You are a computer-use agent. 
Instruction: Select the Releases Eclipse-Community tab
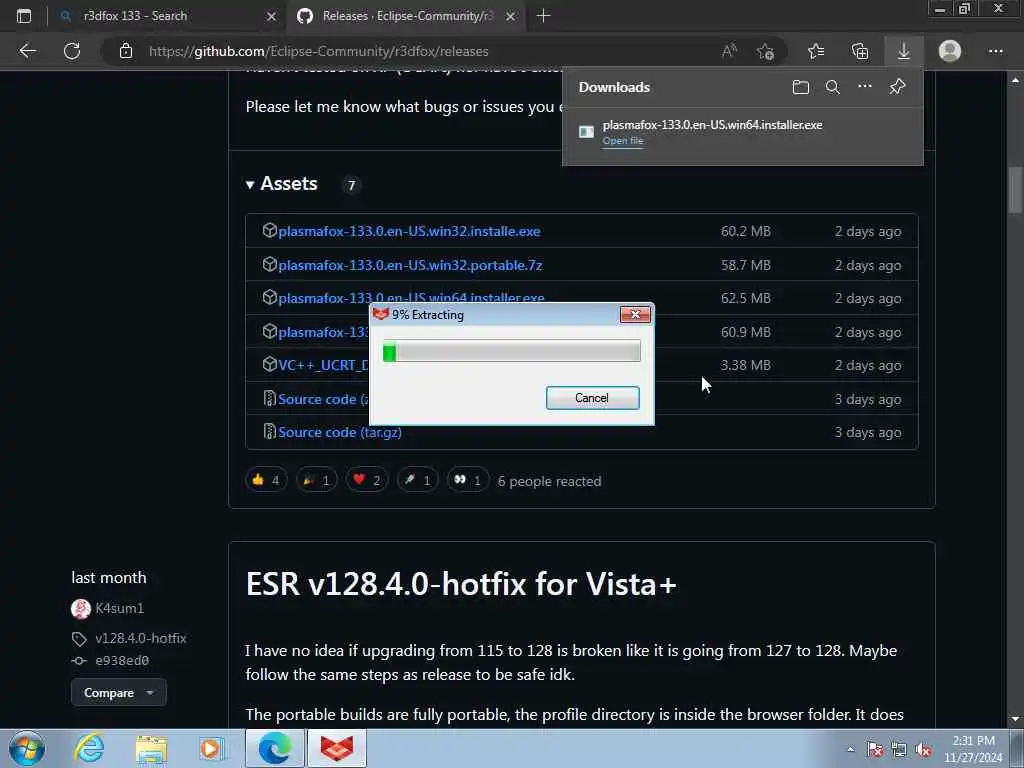point(408,16)
